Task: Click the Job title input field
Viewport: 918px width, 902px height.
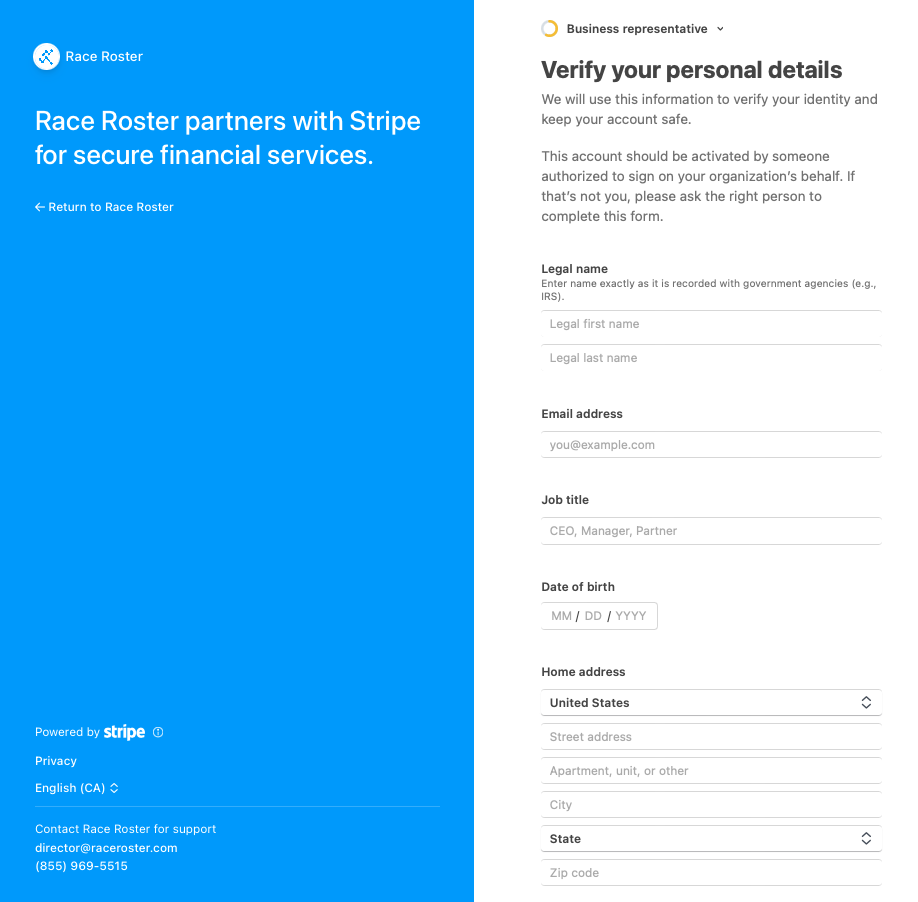Action: pos(711,531)
